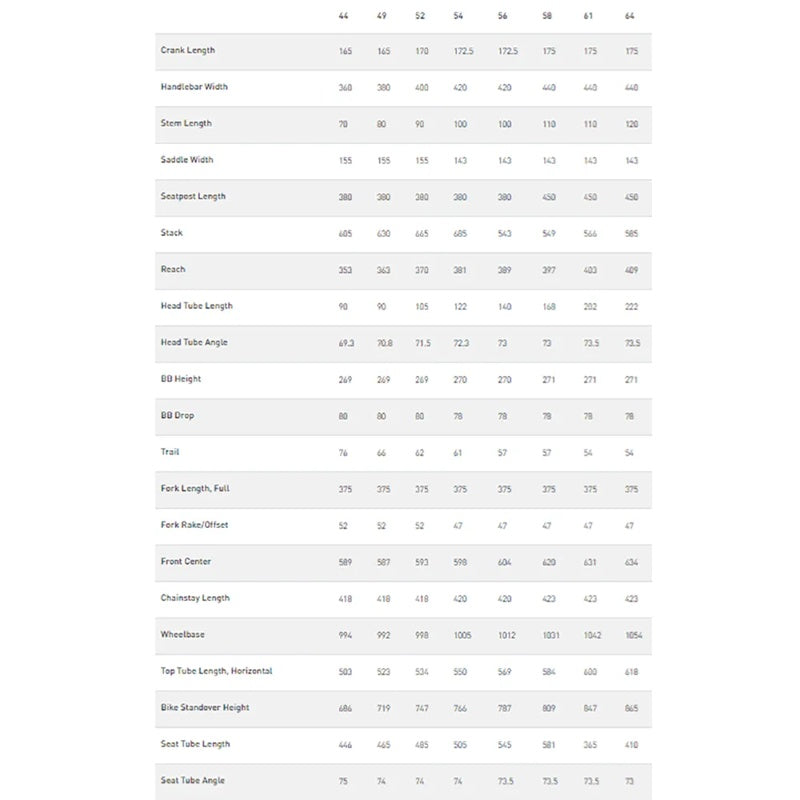Click the Seat Tube Angle label
This screenshot has height=800, width=800.
(x=192, y=781)
